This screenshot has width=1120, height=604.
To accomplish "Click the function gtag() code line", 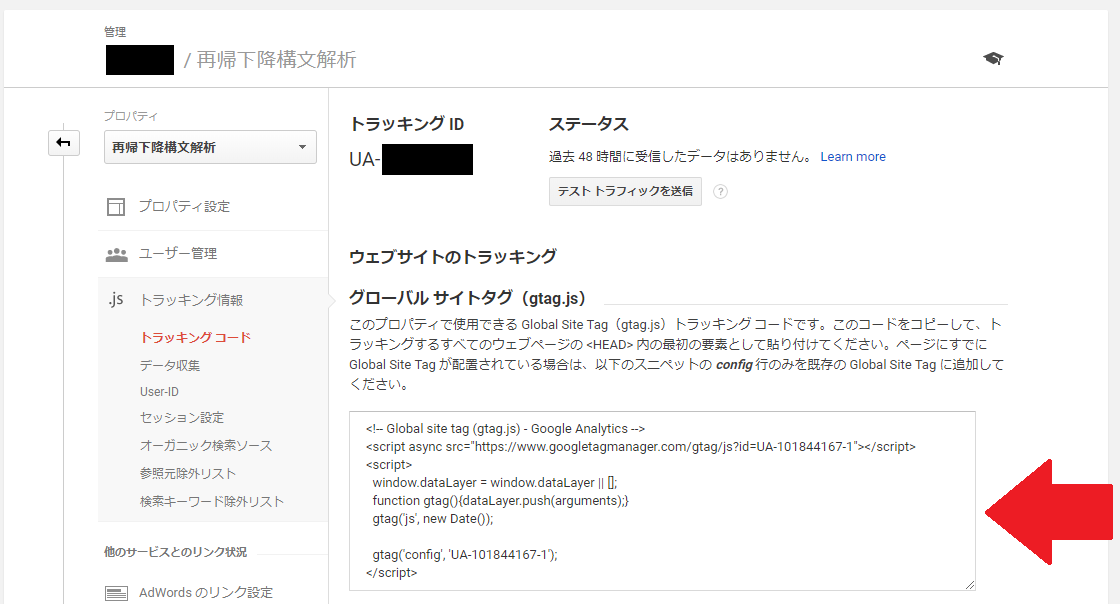I will (x=501, y=501).
